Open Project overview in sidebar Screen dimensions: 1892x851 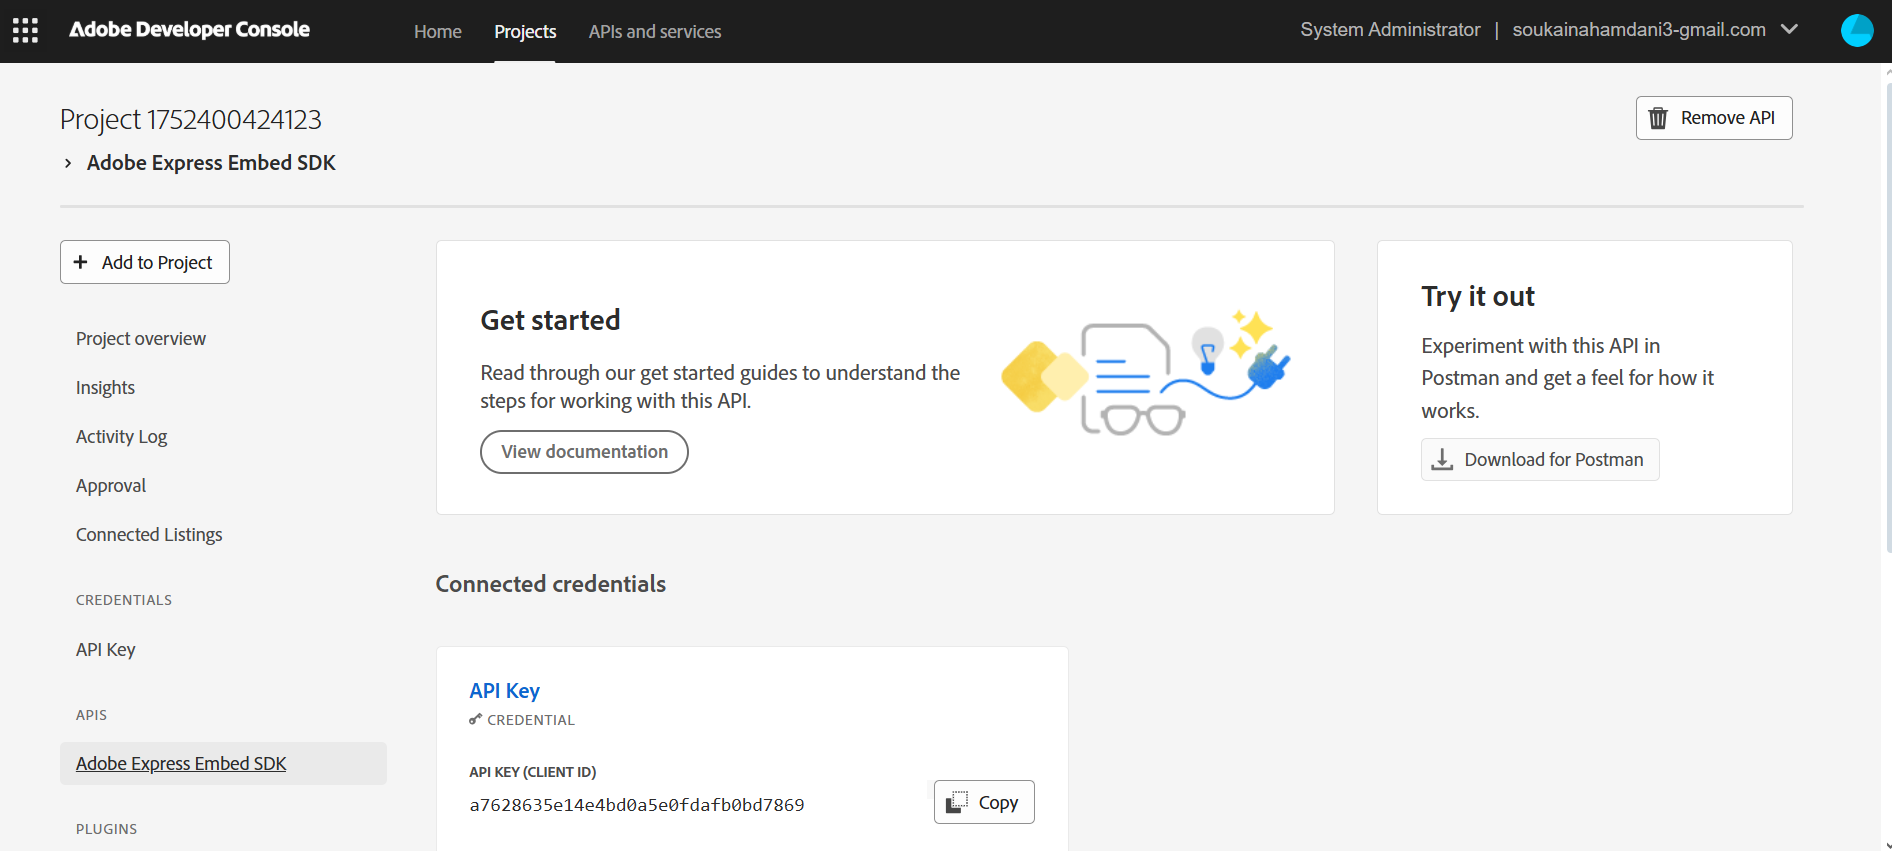141,339
